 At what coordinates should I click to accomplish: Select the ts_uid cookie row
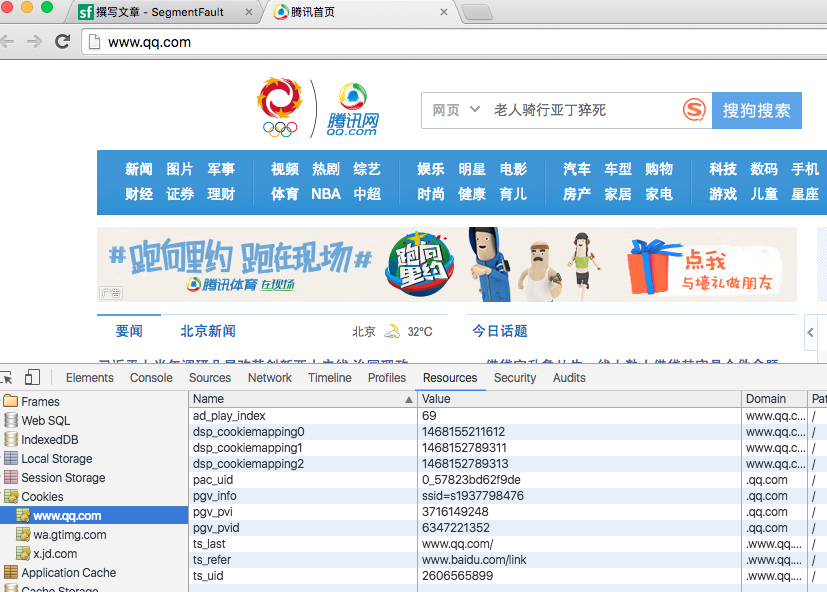pos(506,576)
